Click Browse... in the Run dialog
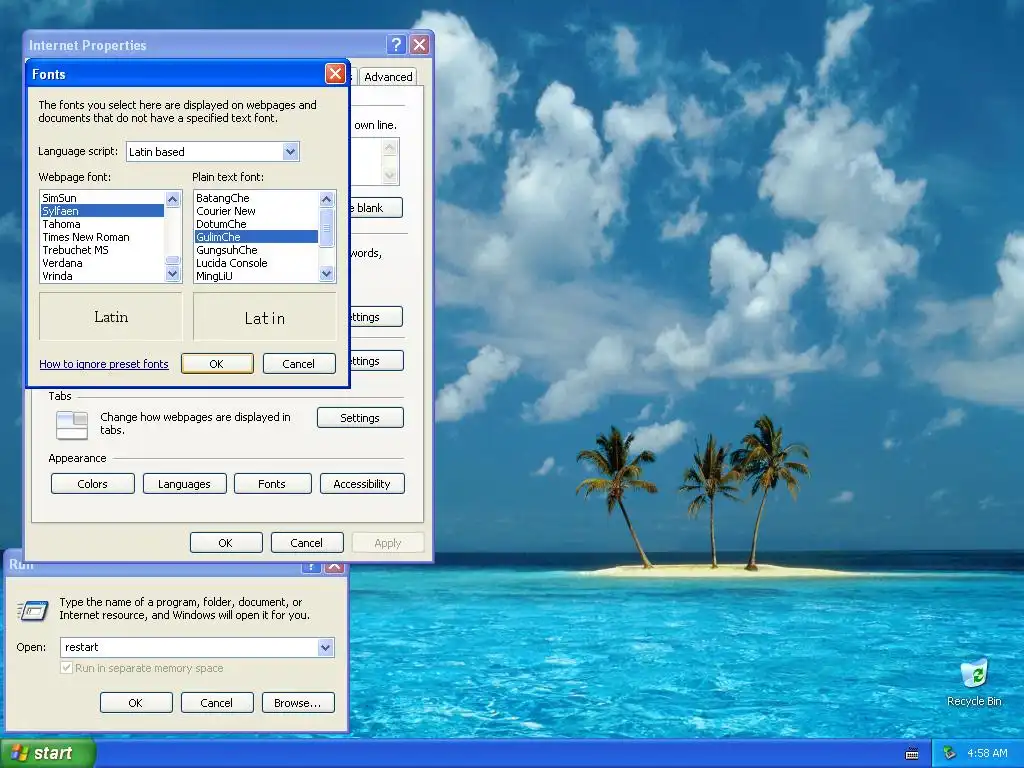 point(298,703)
